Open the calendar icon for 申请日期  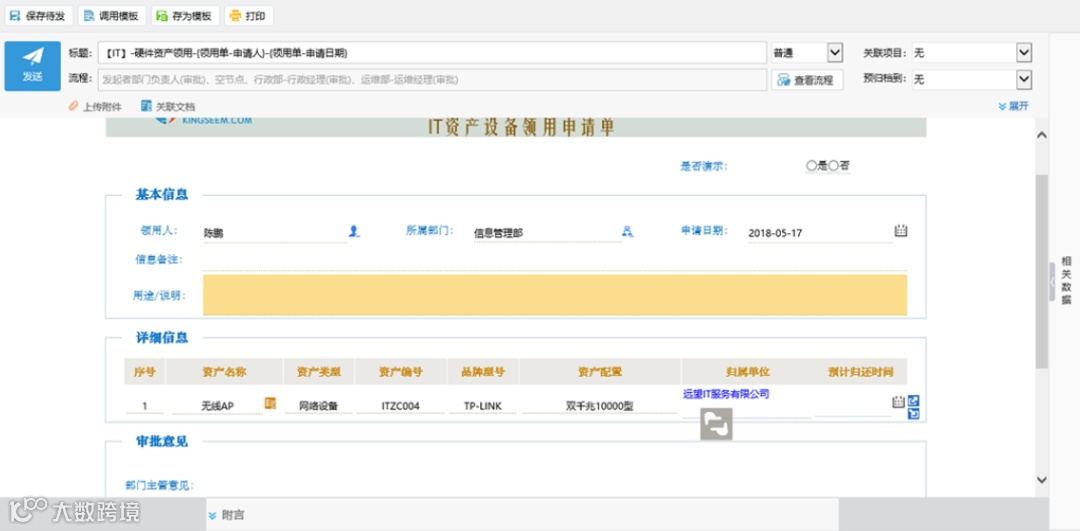pyautogui.click(x=901, y=231)
